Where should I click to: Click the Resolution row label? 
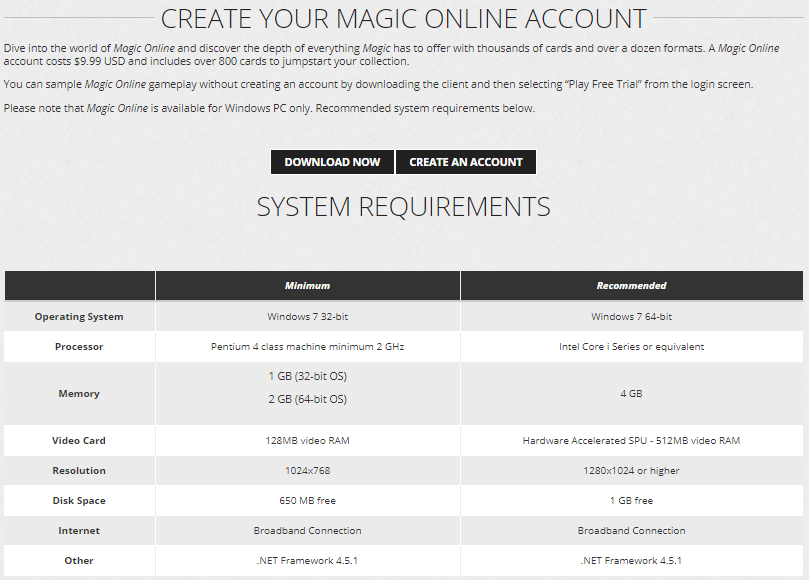coord(79,470)
